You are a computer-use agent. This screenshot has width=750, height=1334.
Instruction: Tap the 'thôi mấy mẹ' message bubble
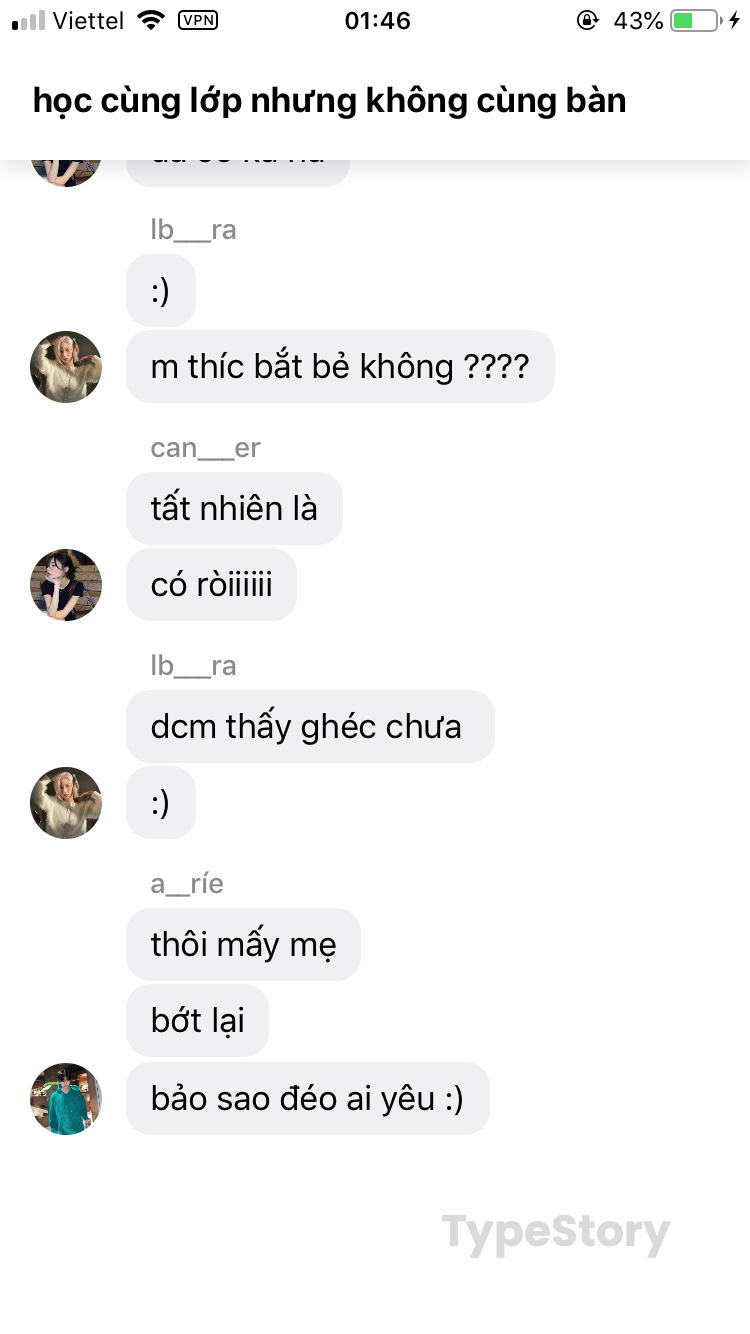243,944
